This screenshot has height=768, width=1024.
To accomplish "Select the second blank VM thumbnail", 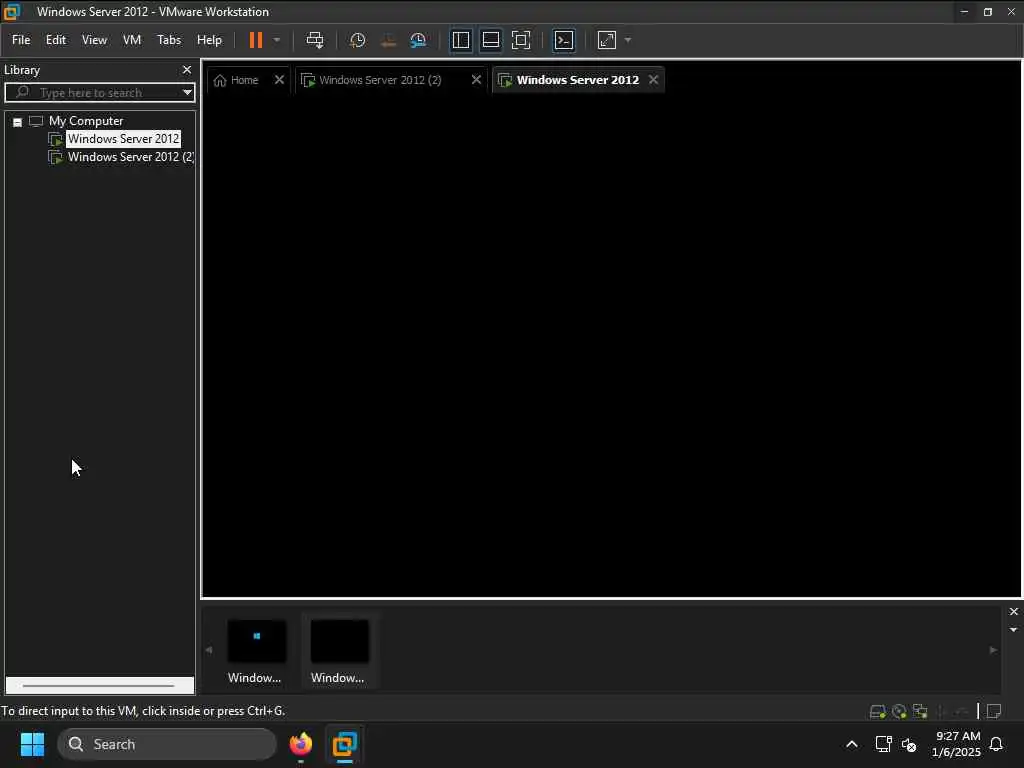I will coord(339,641).
